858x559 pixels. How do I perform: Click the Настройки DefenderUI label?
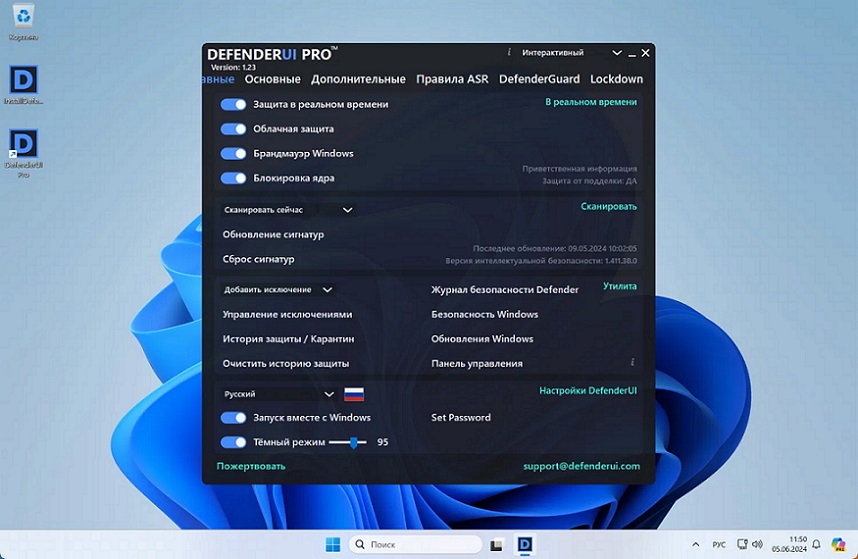coord(588,391)
